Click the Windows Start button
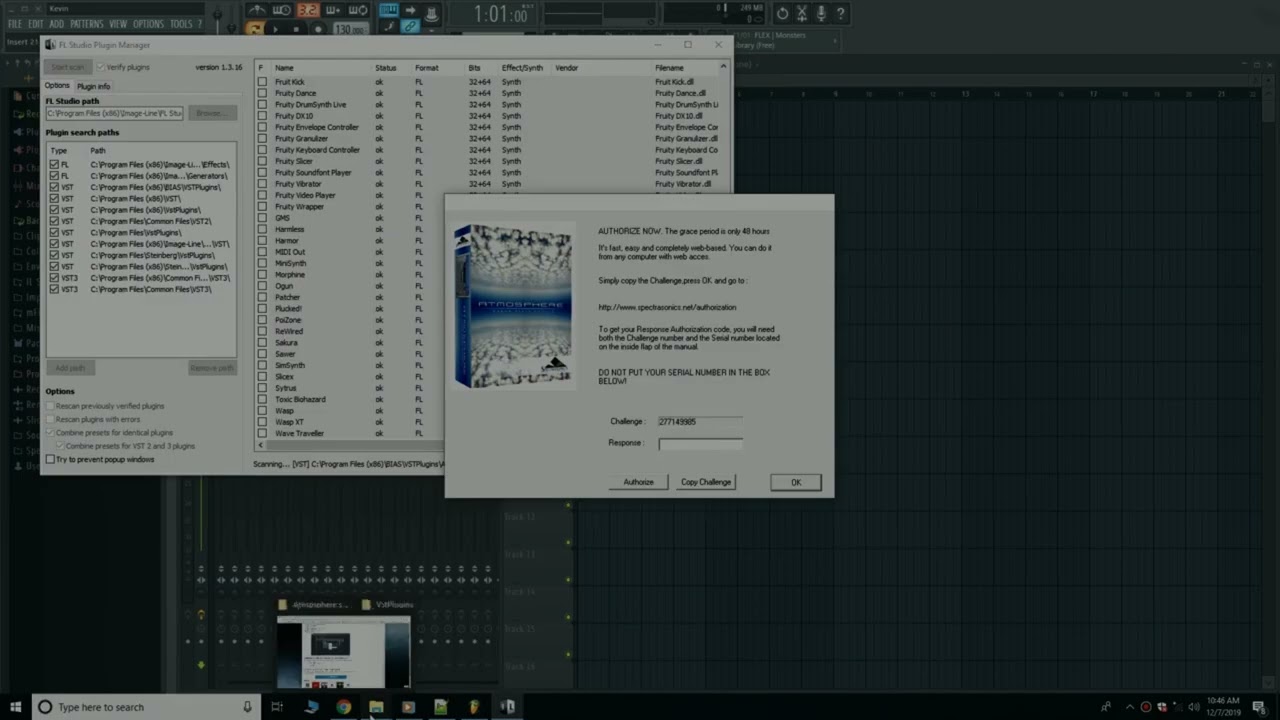Viewport: 1280px width, 720px height. coord(15,707)
